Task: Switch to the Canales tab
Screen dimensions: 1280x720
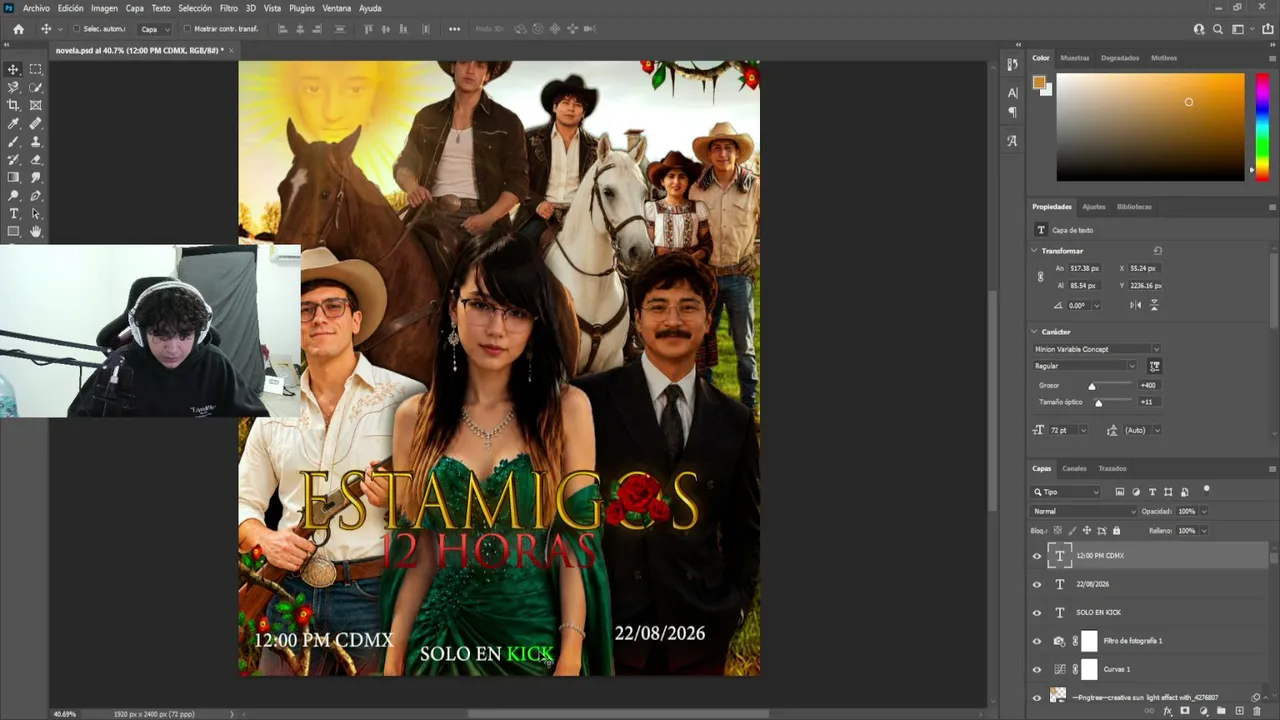Action: [1074, 468]
